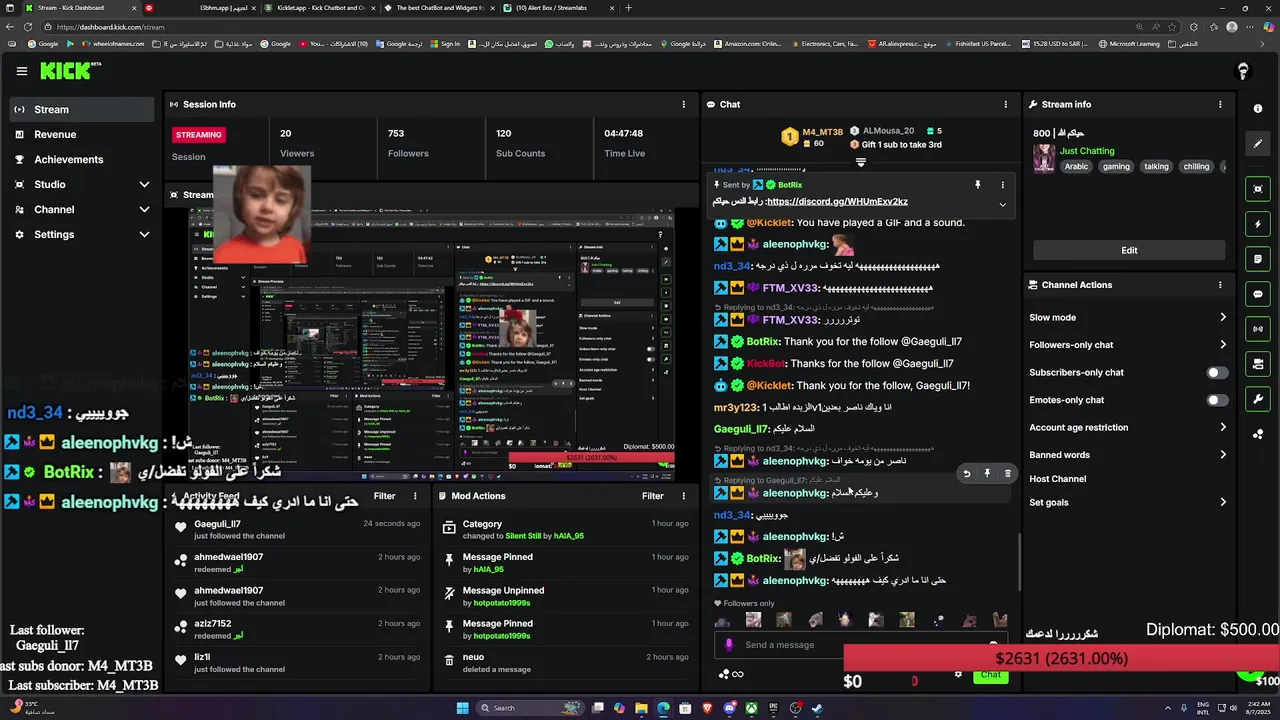The image size is (1280, 720).
Task: Click the Windows Start button
Action: (x=462, y=708)
